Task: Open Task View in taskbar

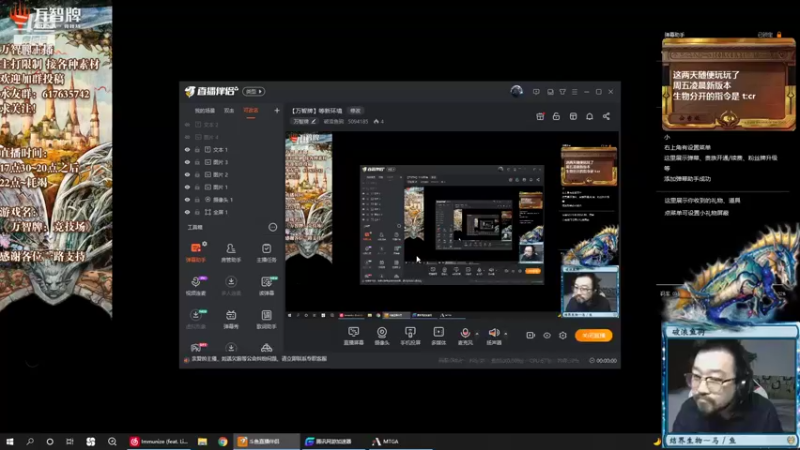Action: (70, 441)
